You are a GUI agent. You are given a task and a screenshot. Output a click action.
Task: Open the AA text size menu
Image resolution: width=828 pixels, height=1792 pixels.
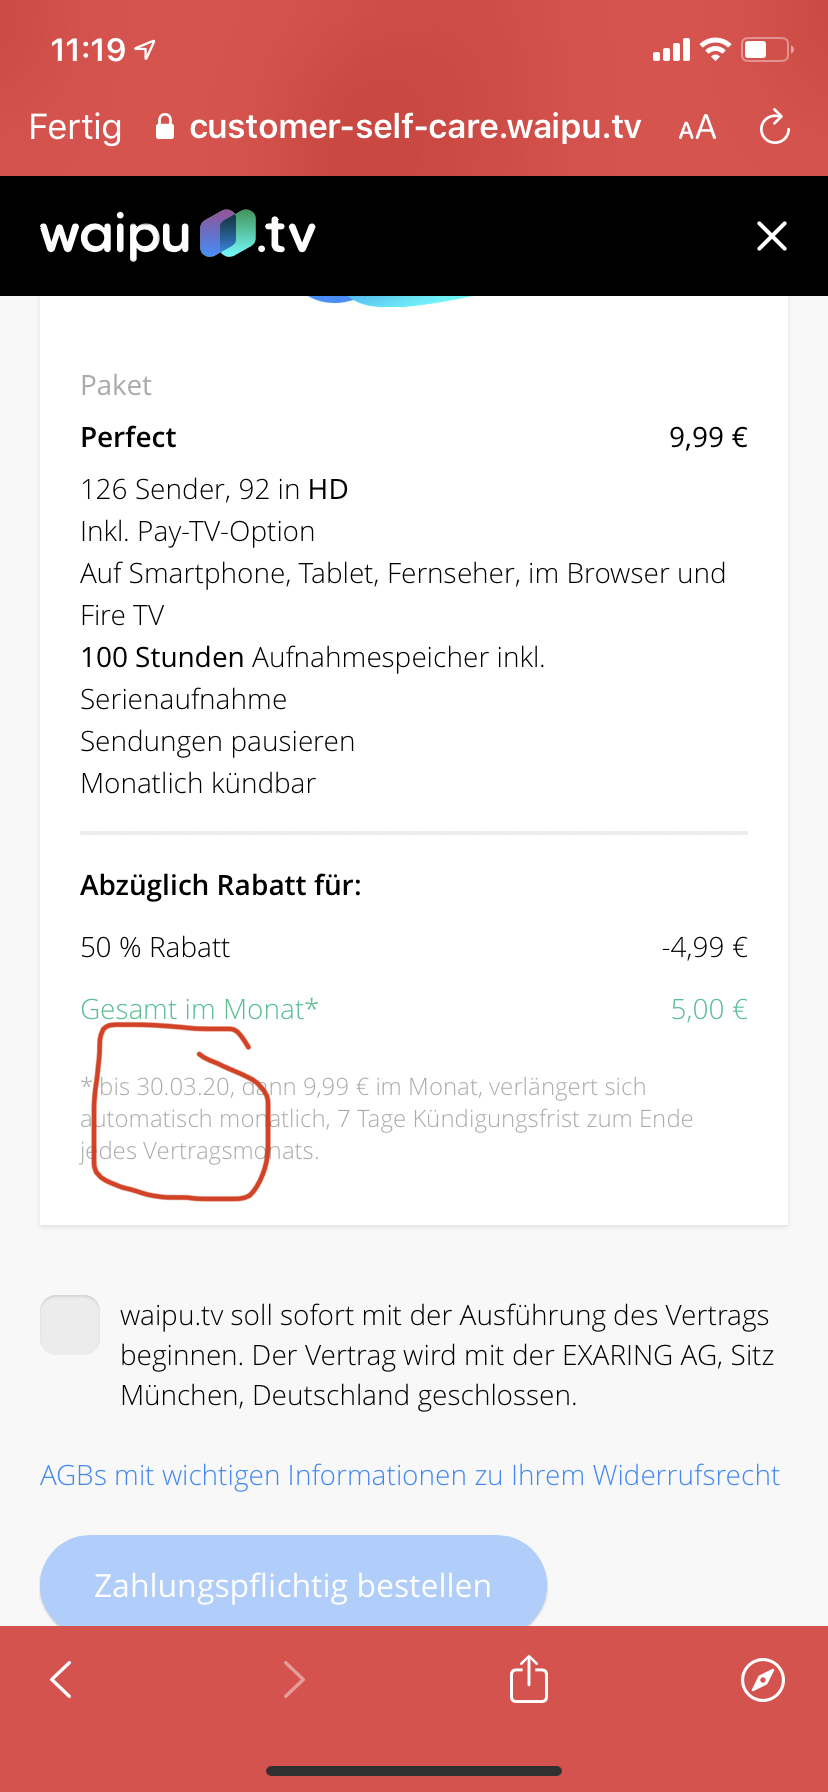pyautogui.click(x=697, y=128)
